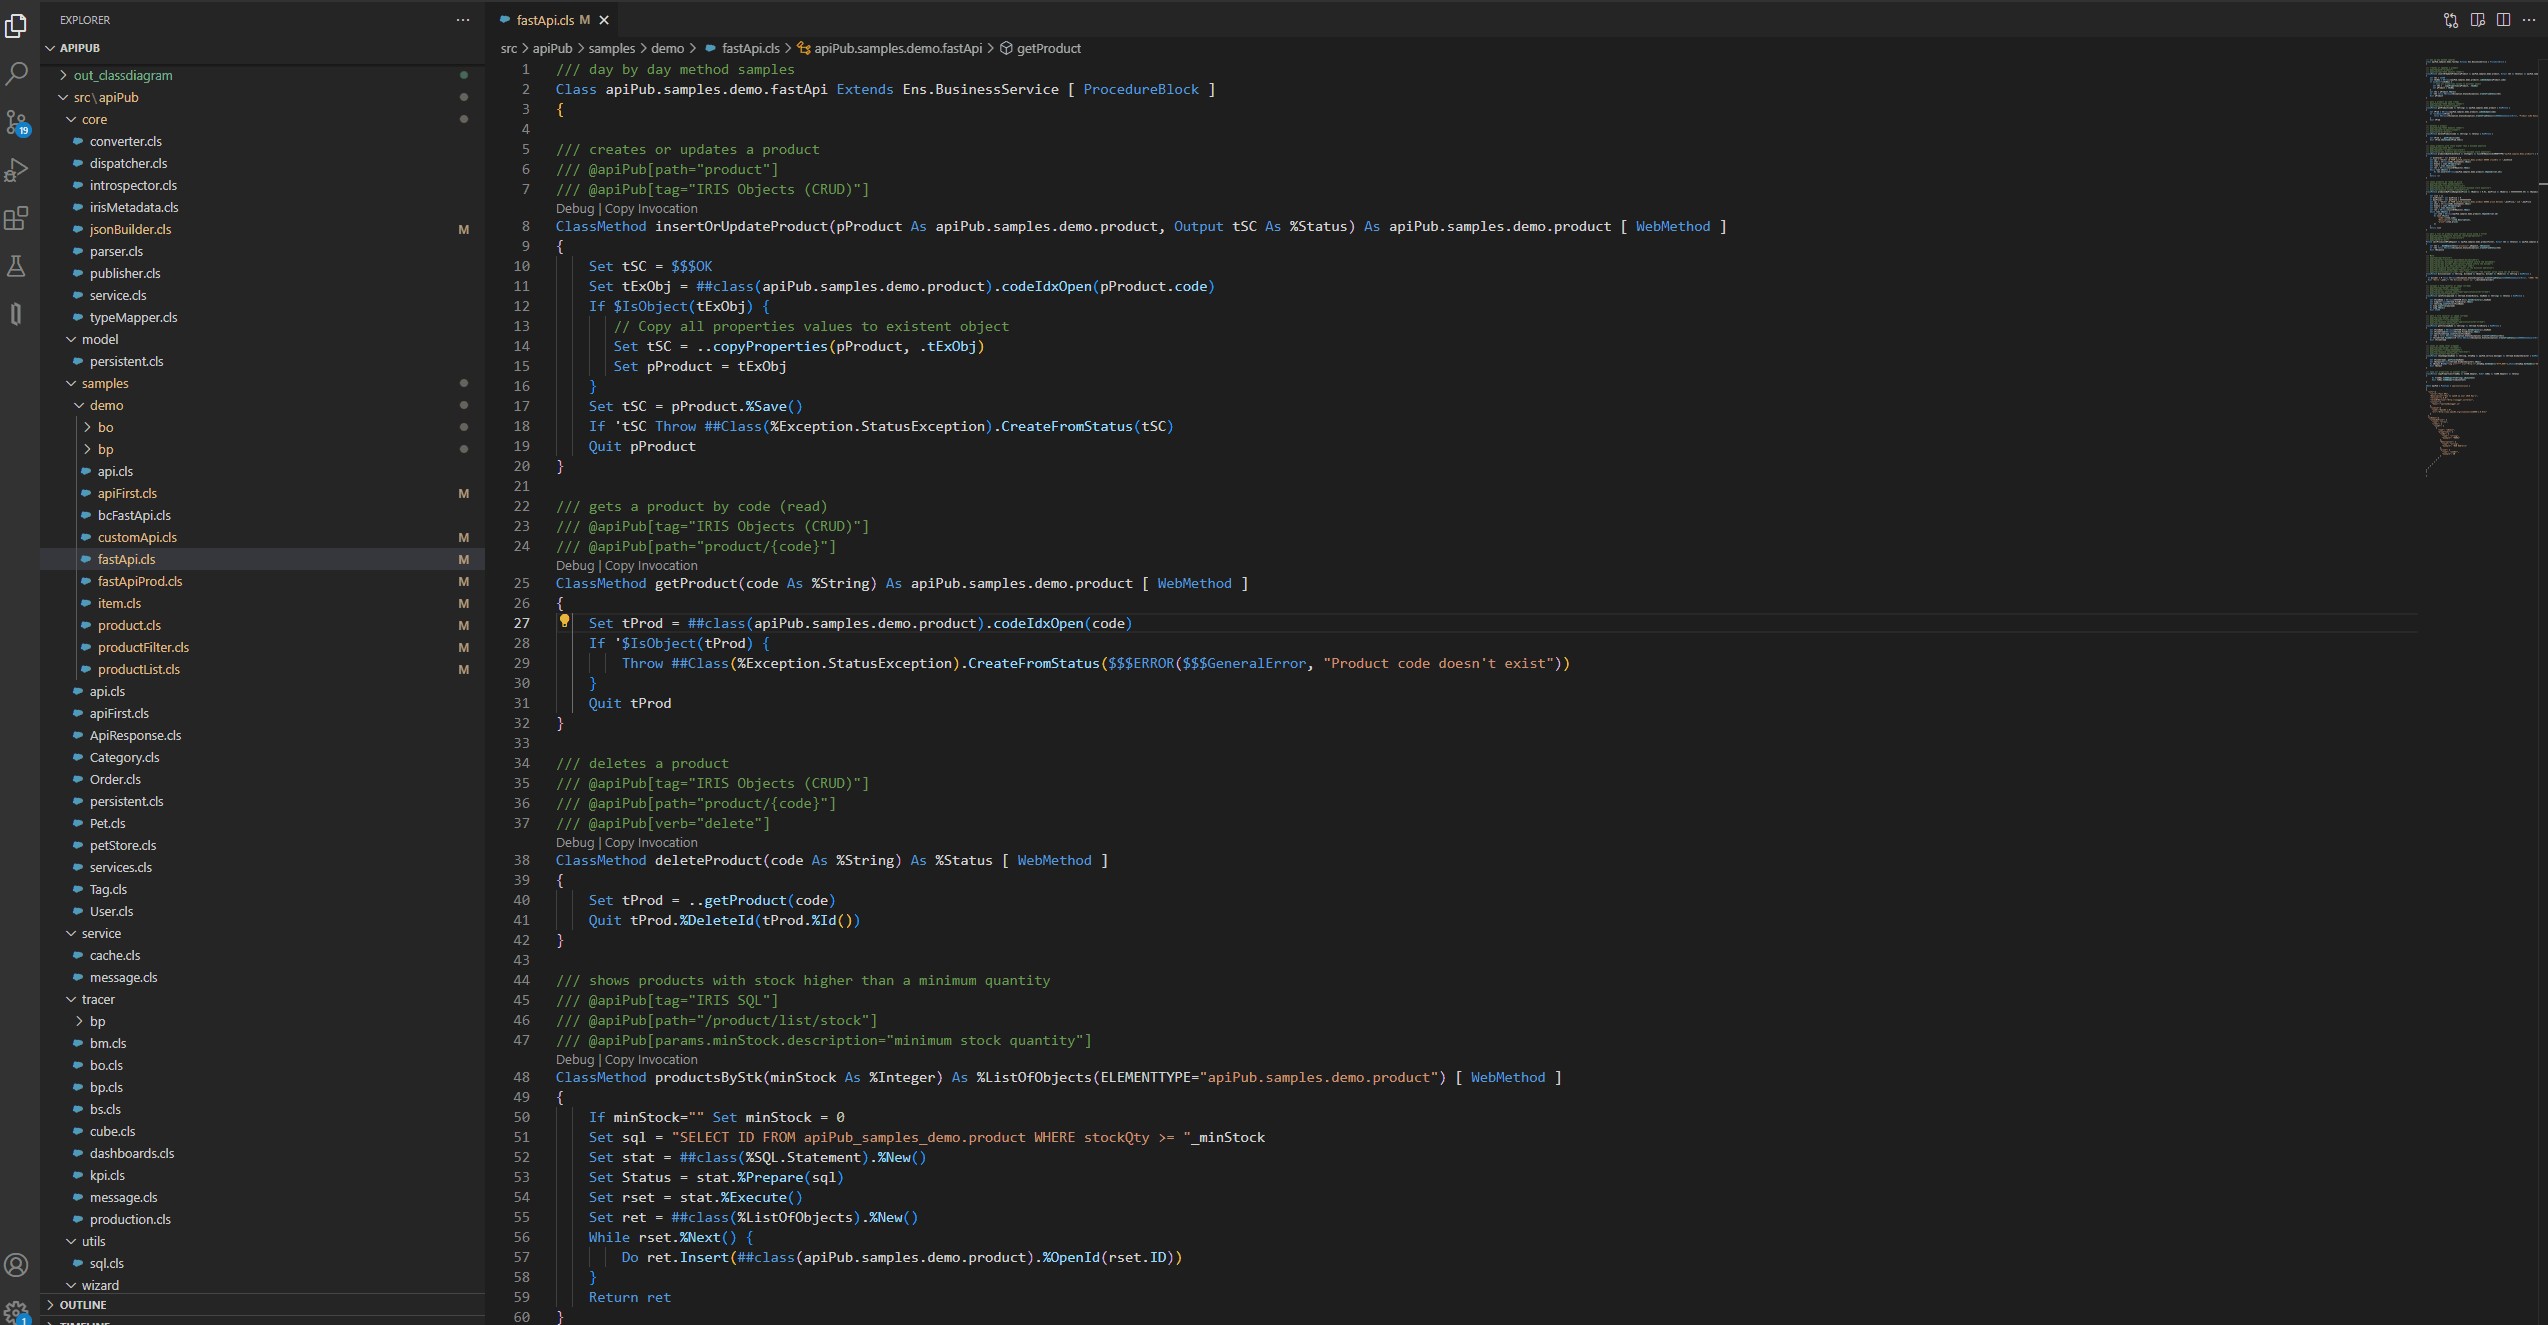Click the lightbulb code action on line 27
2548x1325 pixels.
pyautogui.click(x=565, y=621)
